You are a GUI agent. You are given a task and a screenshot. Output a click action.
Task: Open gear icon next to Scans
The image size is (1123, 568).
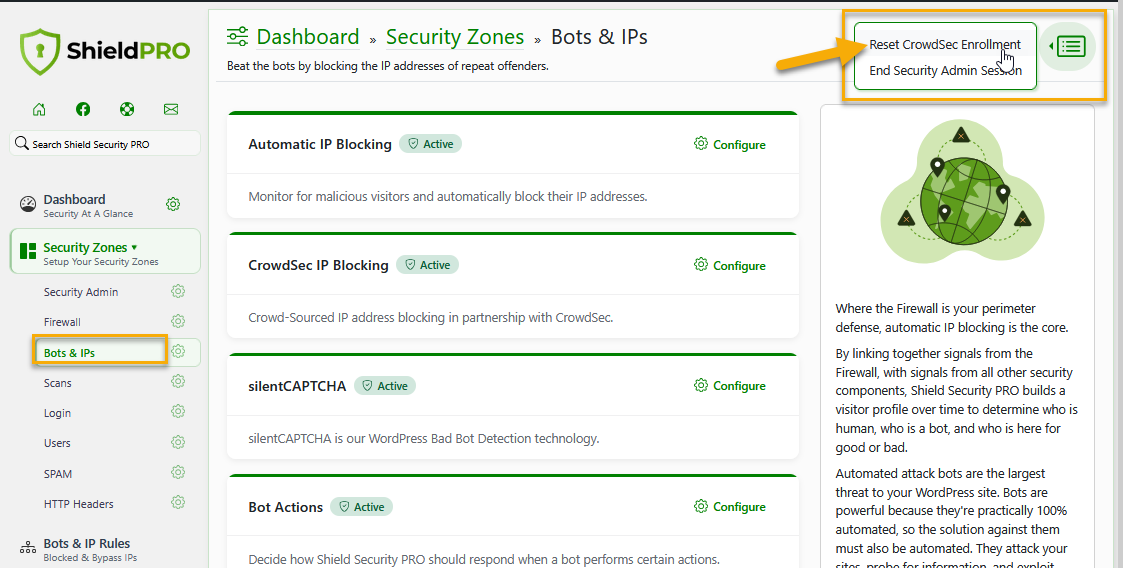pyautogui.click(x=178, y=381)
